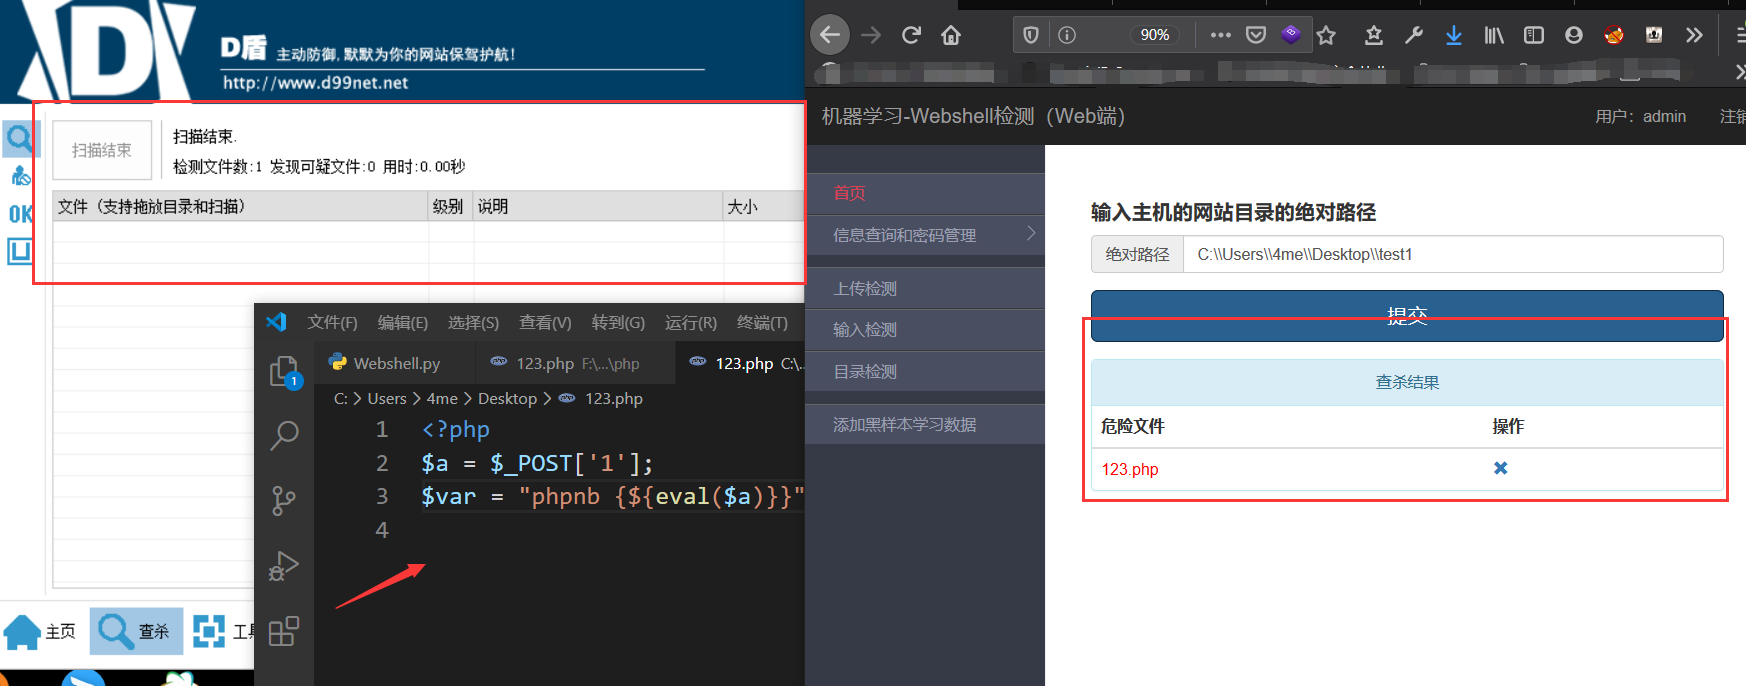This screenshot has width=1746, height=686.
Task: Open VS Code Explorer in activity bar
Action: (x=284, y=372)
